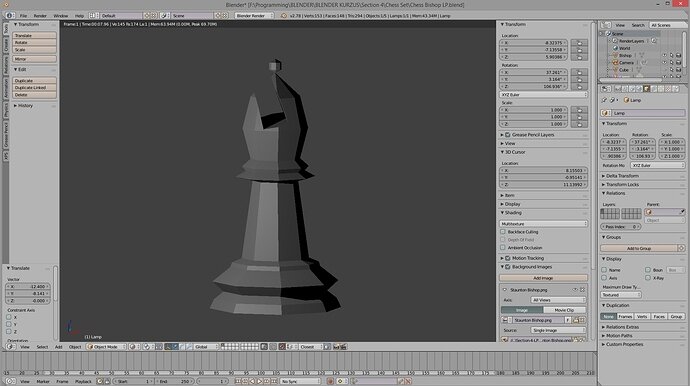Open the viewport shading mode selector icon

pos(133,347)
